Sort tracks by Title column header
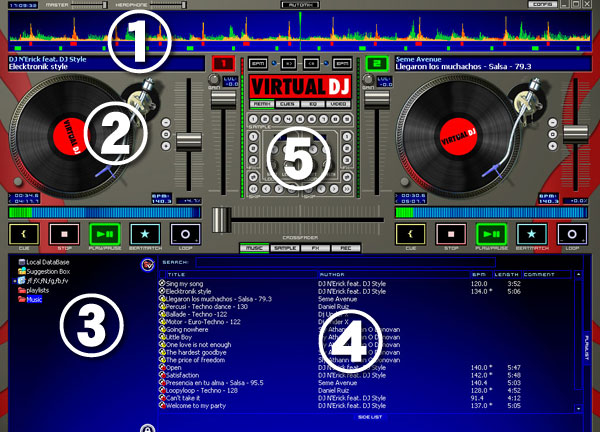 click(x=242, y=274)
